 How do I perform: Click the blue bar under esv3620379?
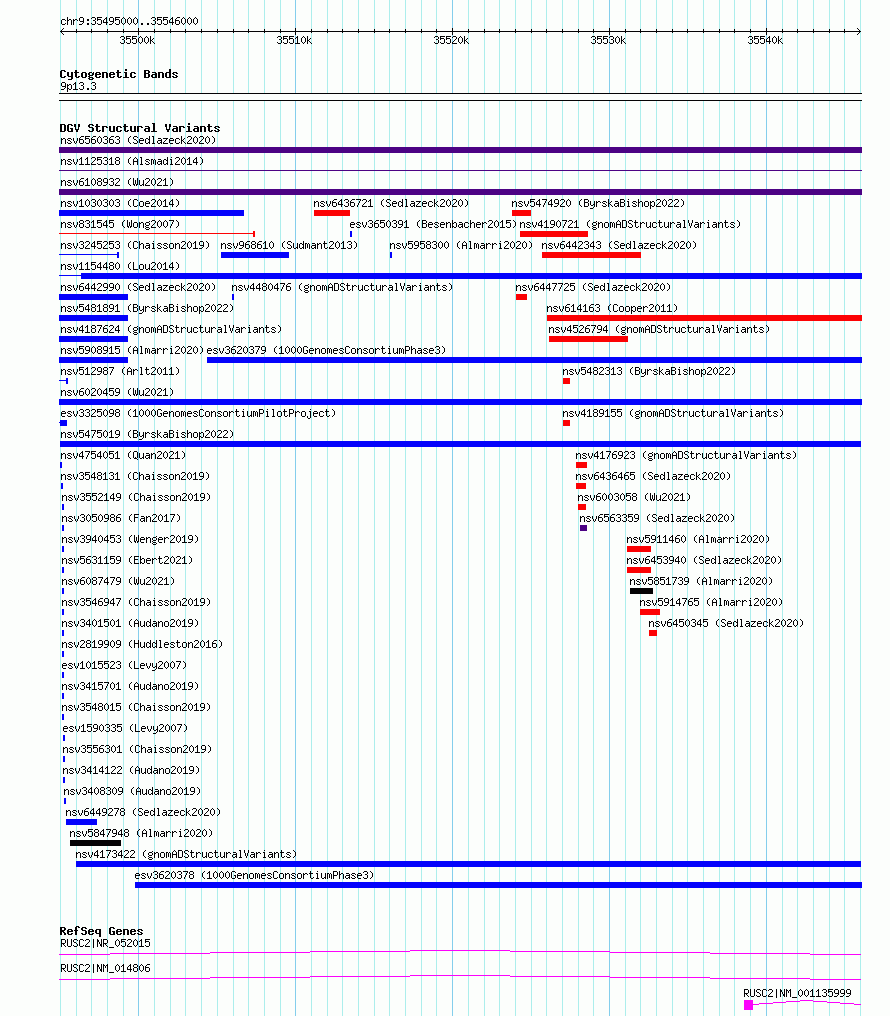(534, 360)
